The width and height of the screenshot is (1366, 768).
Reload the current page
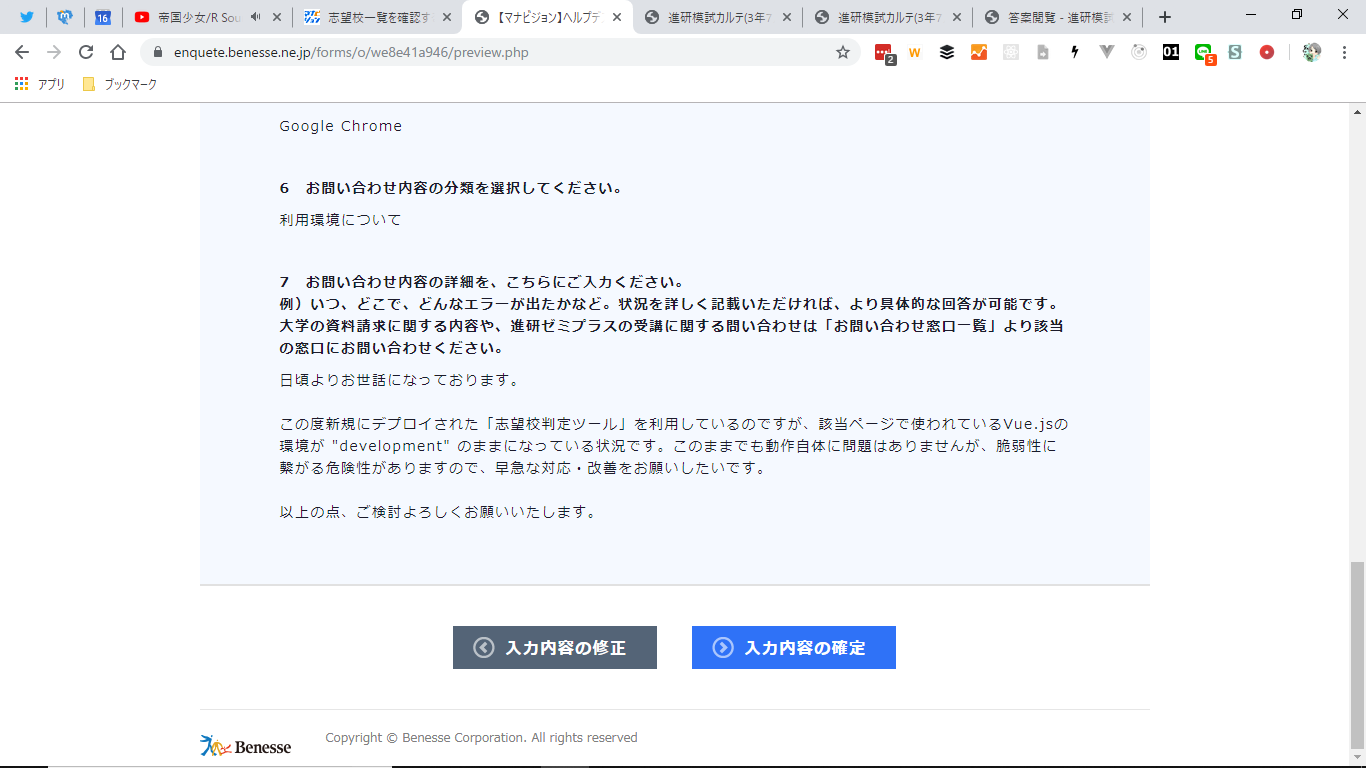tap(86, 53)
